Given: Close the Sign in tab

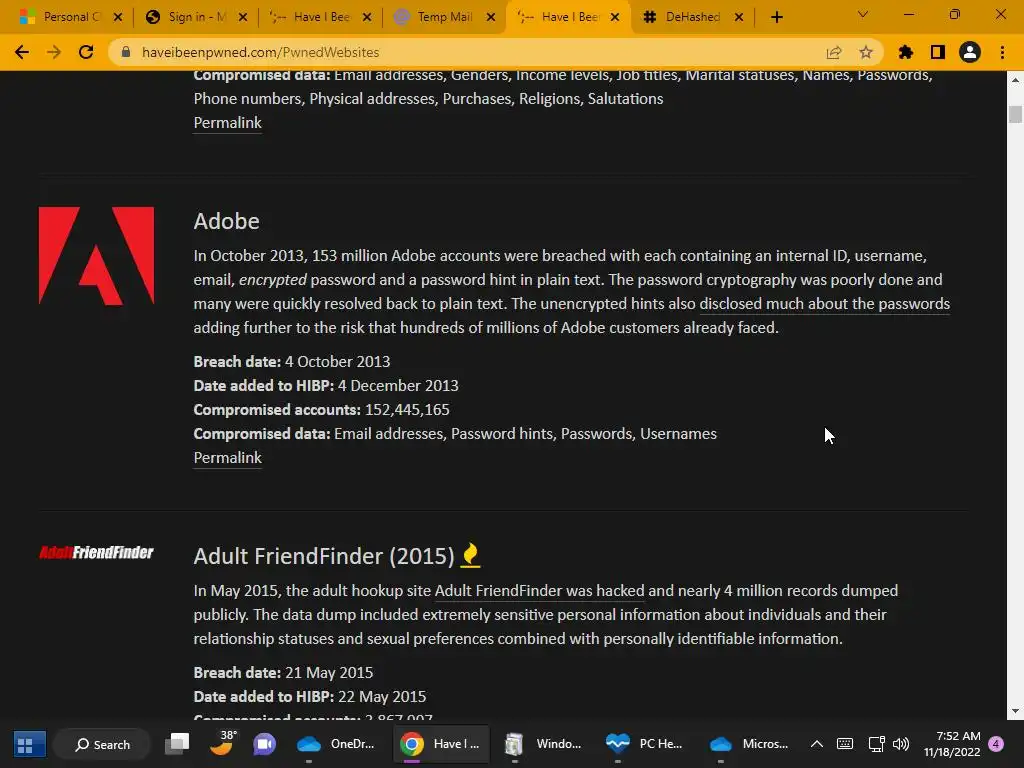Looking at the screenshot, I should pos(242,17).
